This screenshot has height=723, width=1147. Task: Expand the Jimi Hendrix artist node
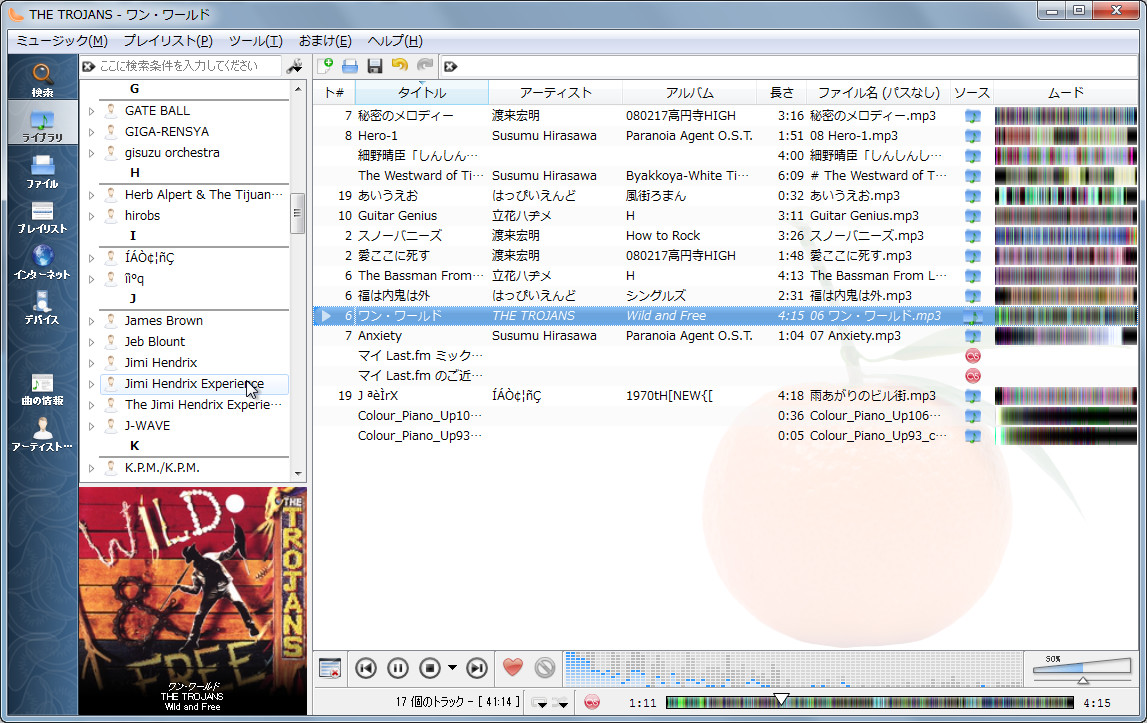click(91, 364)
